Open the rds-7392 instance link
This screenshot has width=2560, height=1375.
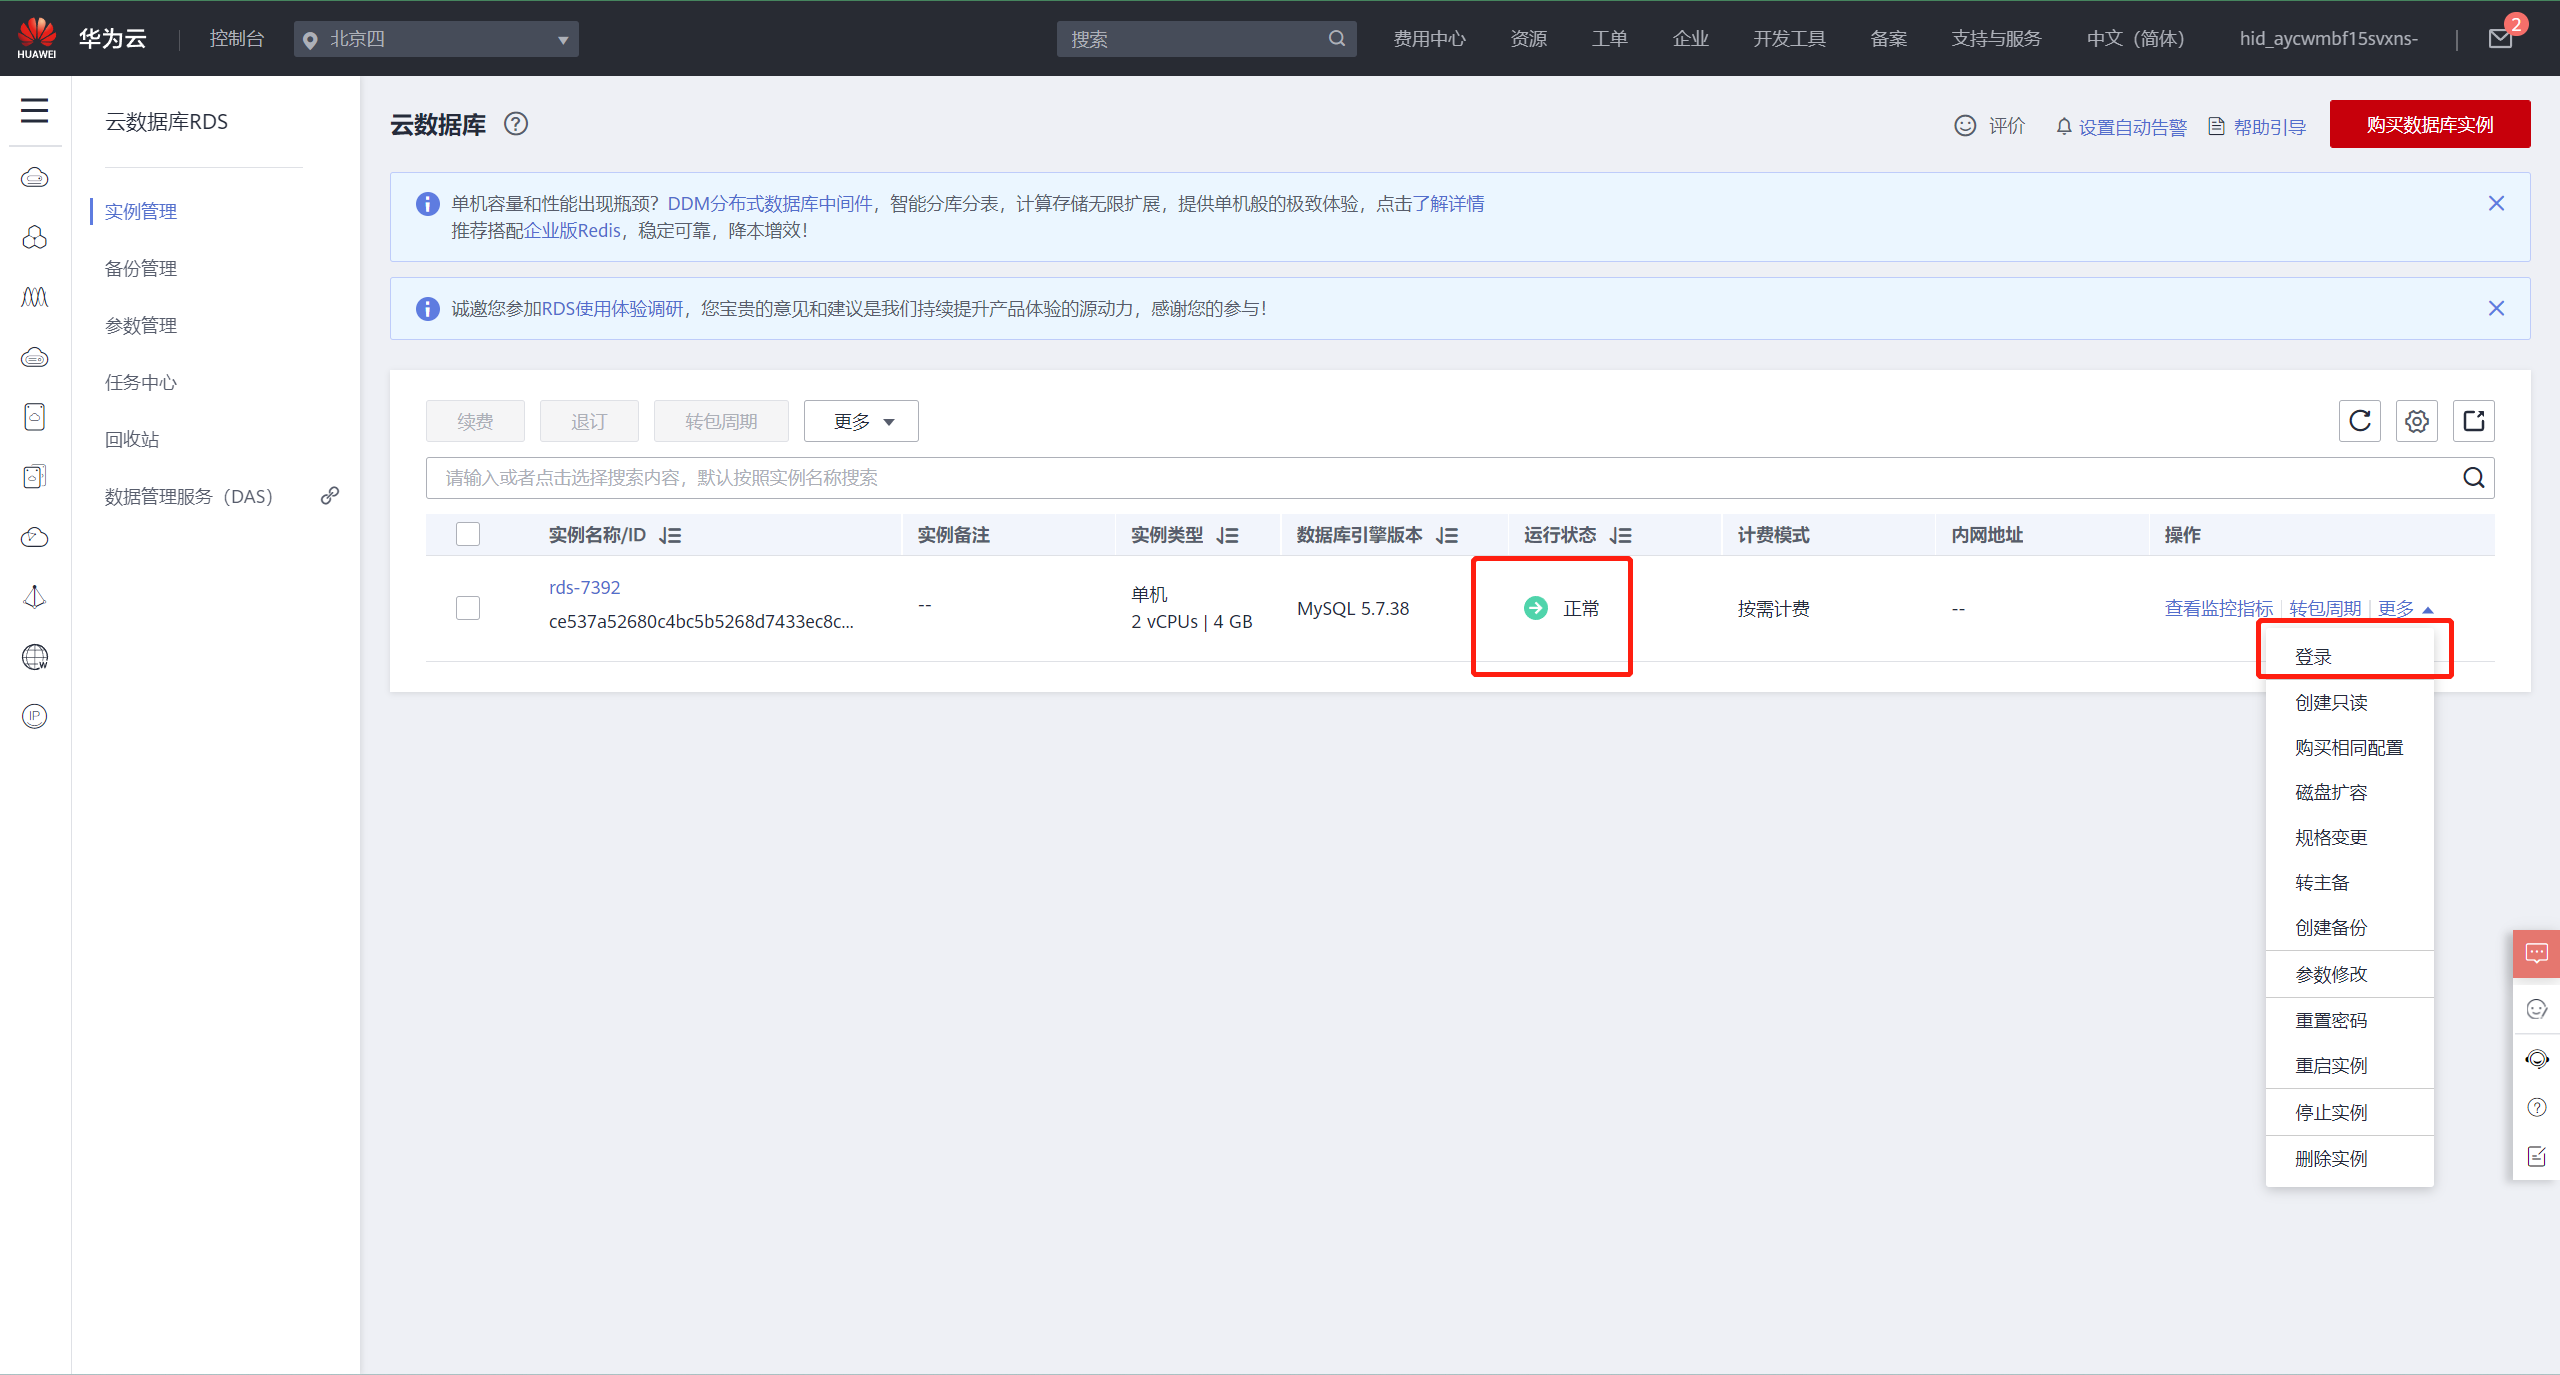click(584, 587)
